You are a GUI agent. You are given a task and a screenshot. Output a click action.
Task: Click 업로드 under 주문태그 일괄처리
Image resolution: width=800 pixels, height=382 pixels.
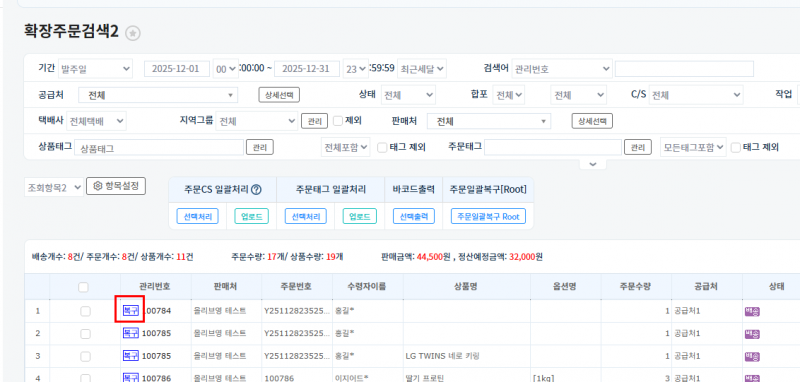(360, 216)
